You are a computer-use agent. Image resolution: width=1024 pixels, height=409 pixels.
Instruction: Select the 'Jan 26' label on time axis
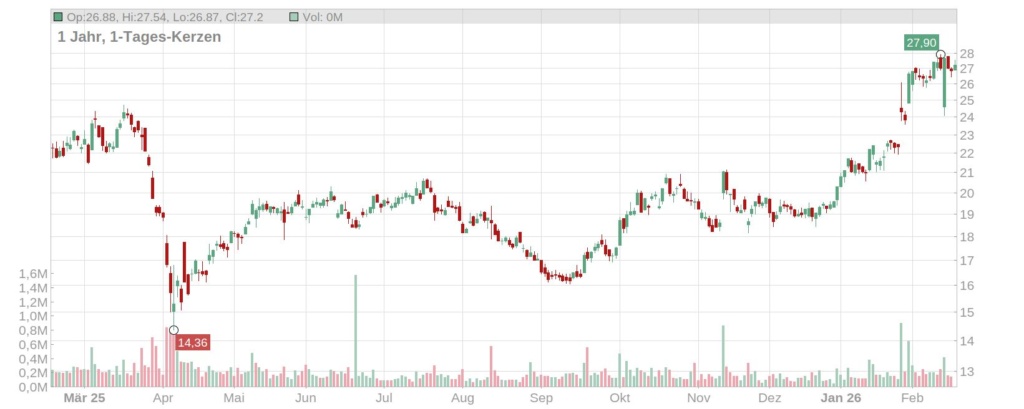coord(838,398)
